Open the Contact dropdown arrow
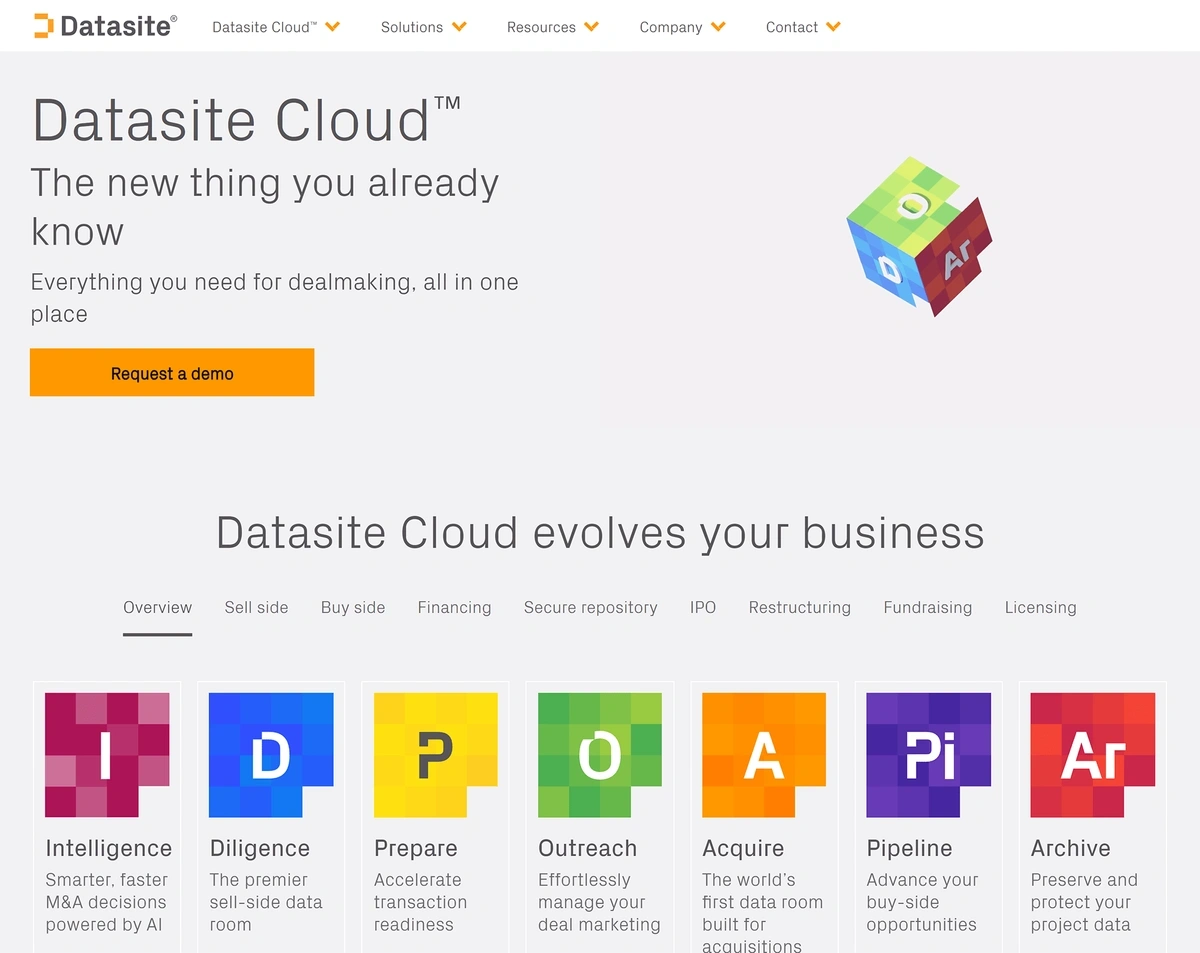Image resolution: width=1200 pixels, height=953 pixels. point(834,27)
